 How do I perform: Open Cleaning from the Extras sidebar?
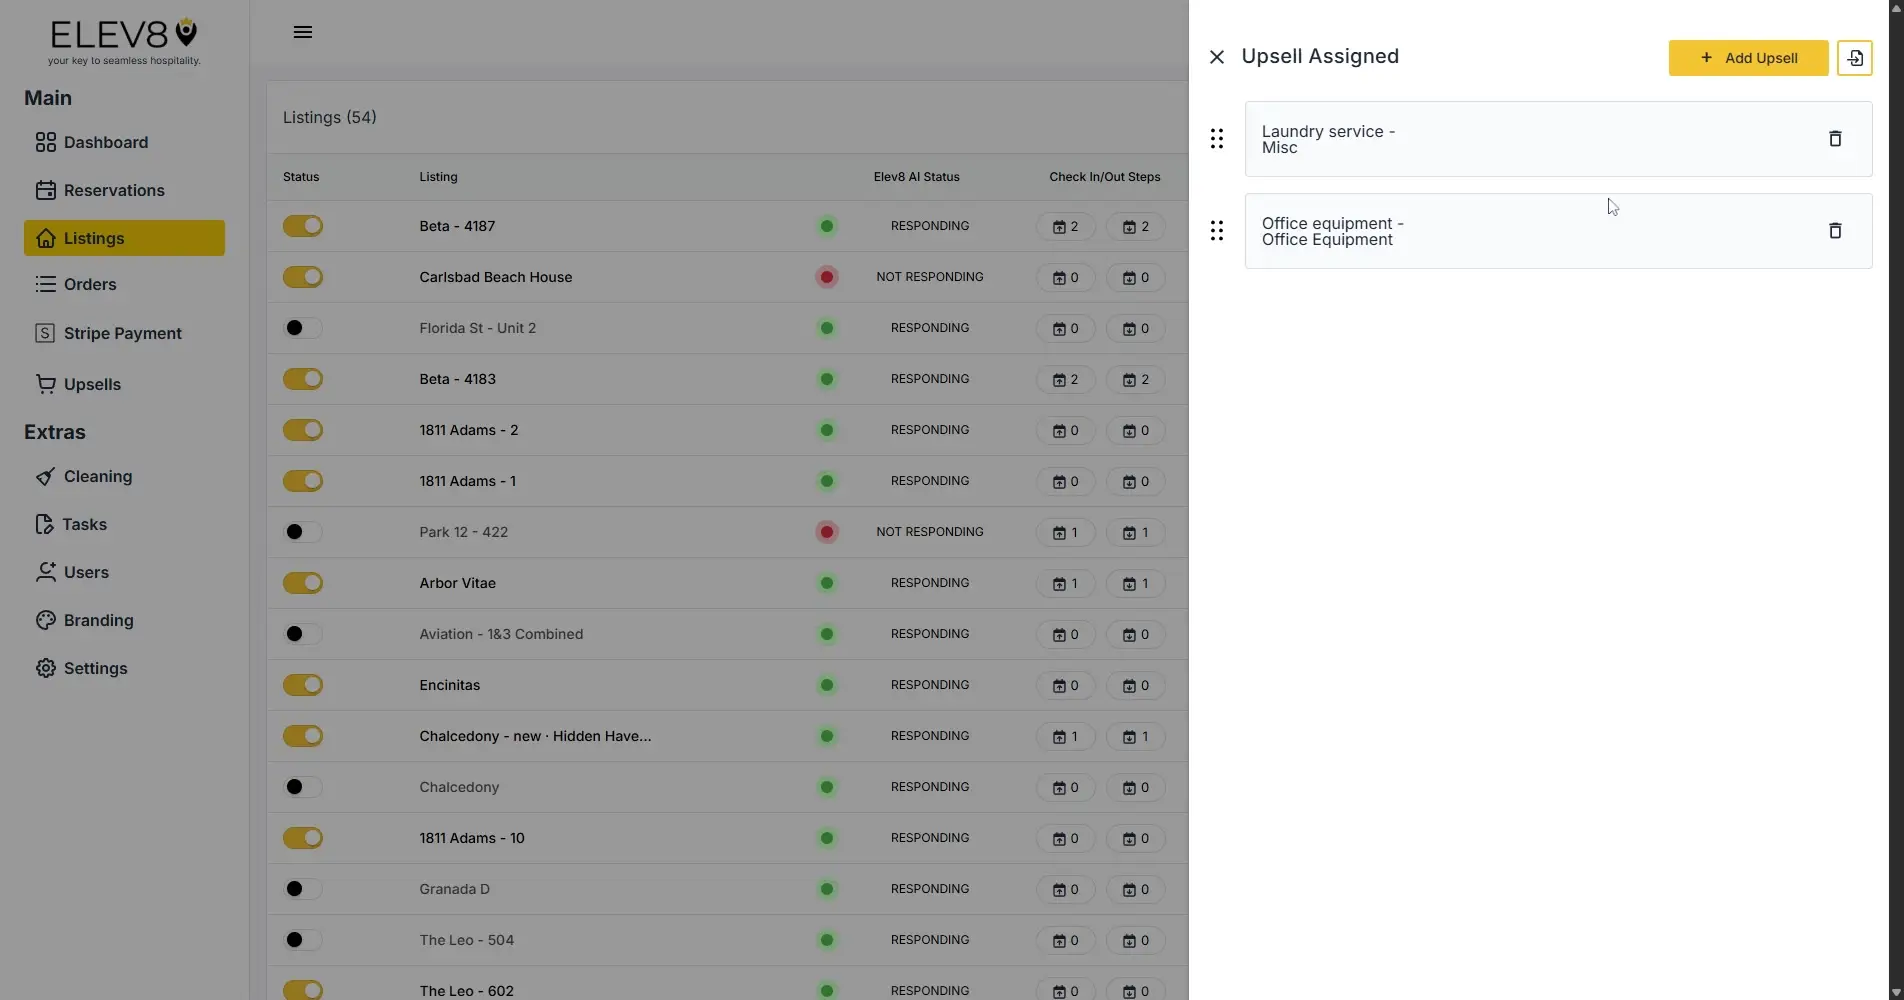tap(96, 476)
